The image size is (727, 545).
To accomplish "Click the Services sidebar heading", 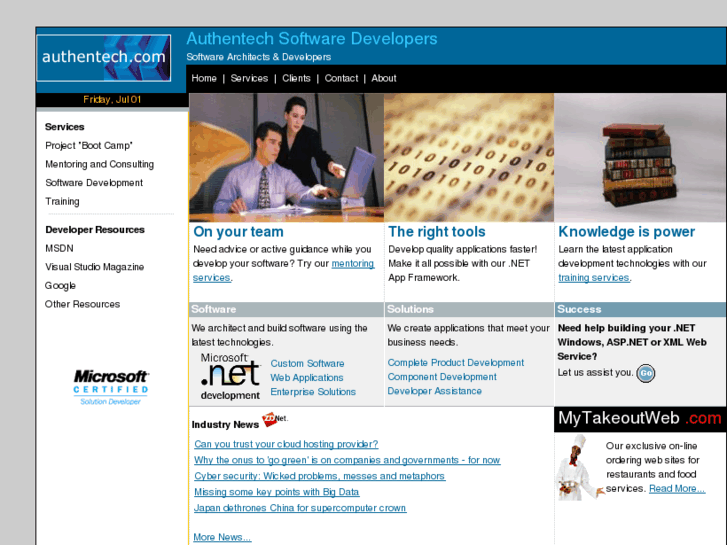I will click(64, 127).
